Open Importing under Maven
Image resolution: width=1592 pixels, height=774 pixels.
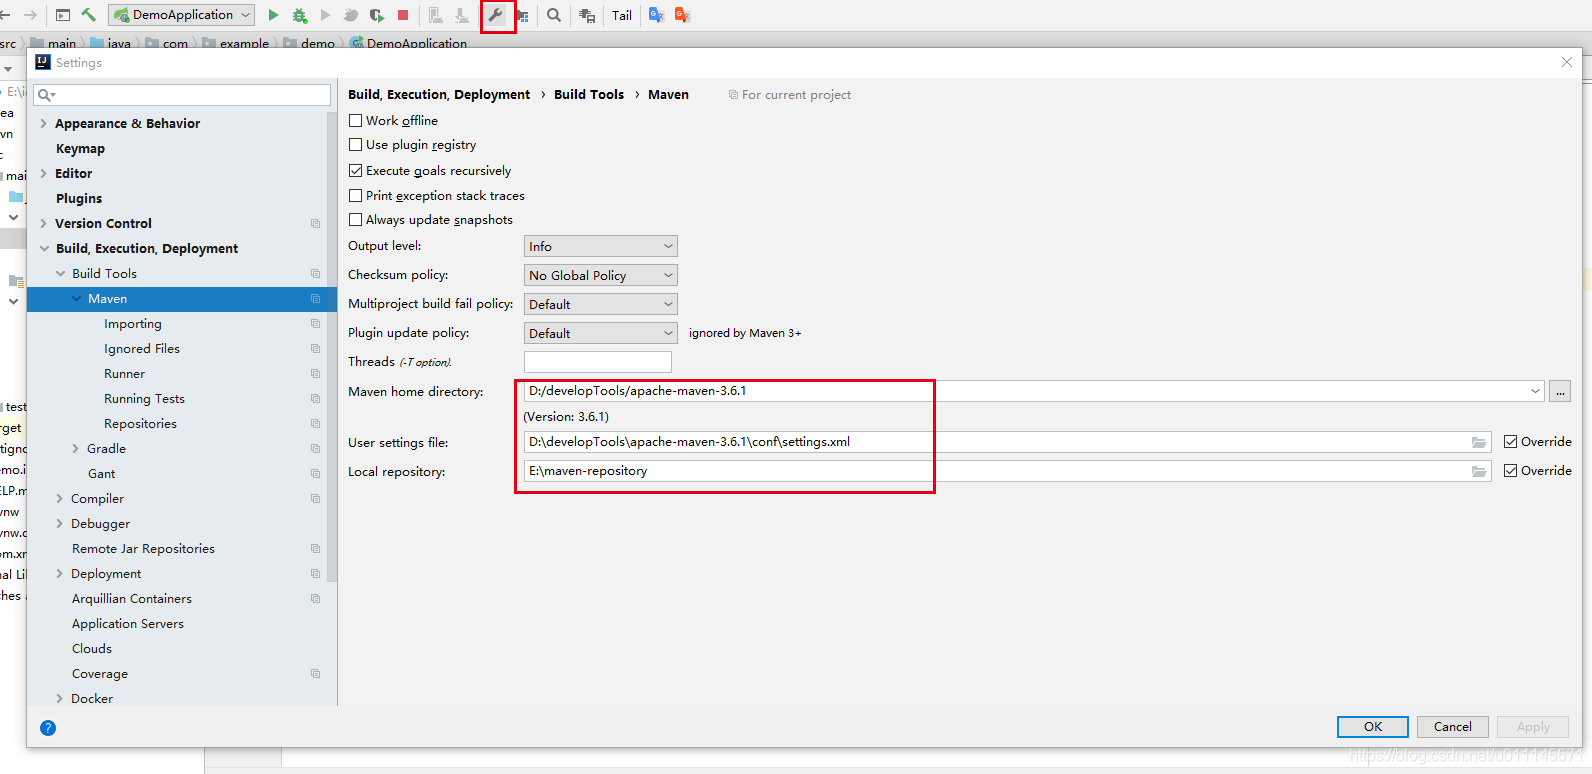tap(132, 324)
